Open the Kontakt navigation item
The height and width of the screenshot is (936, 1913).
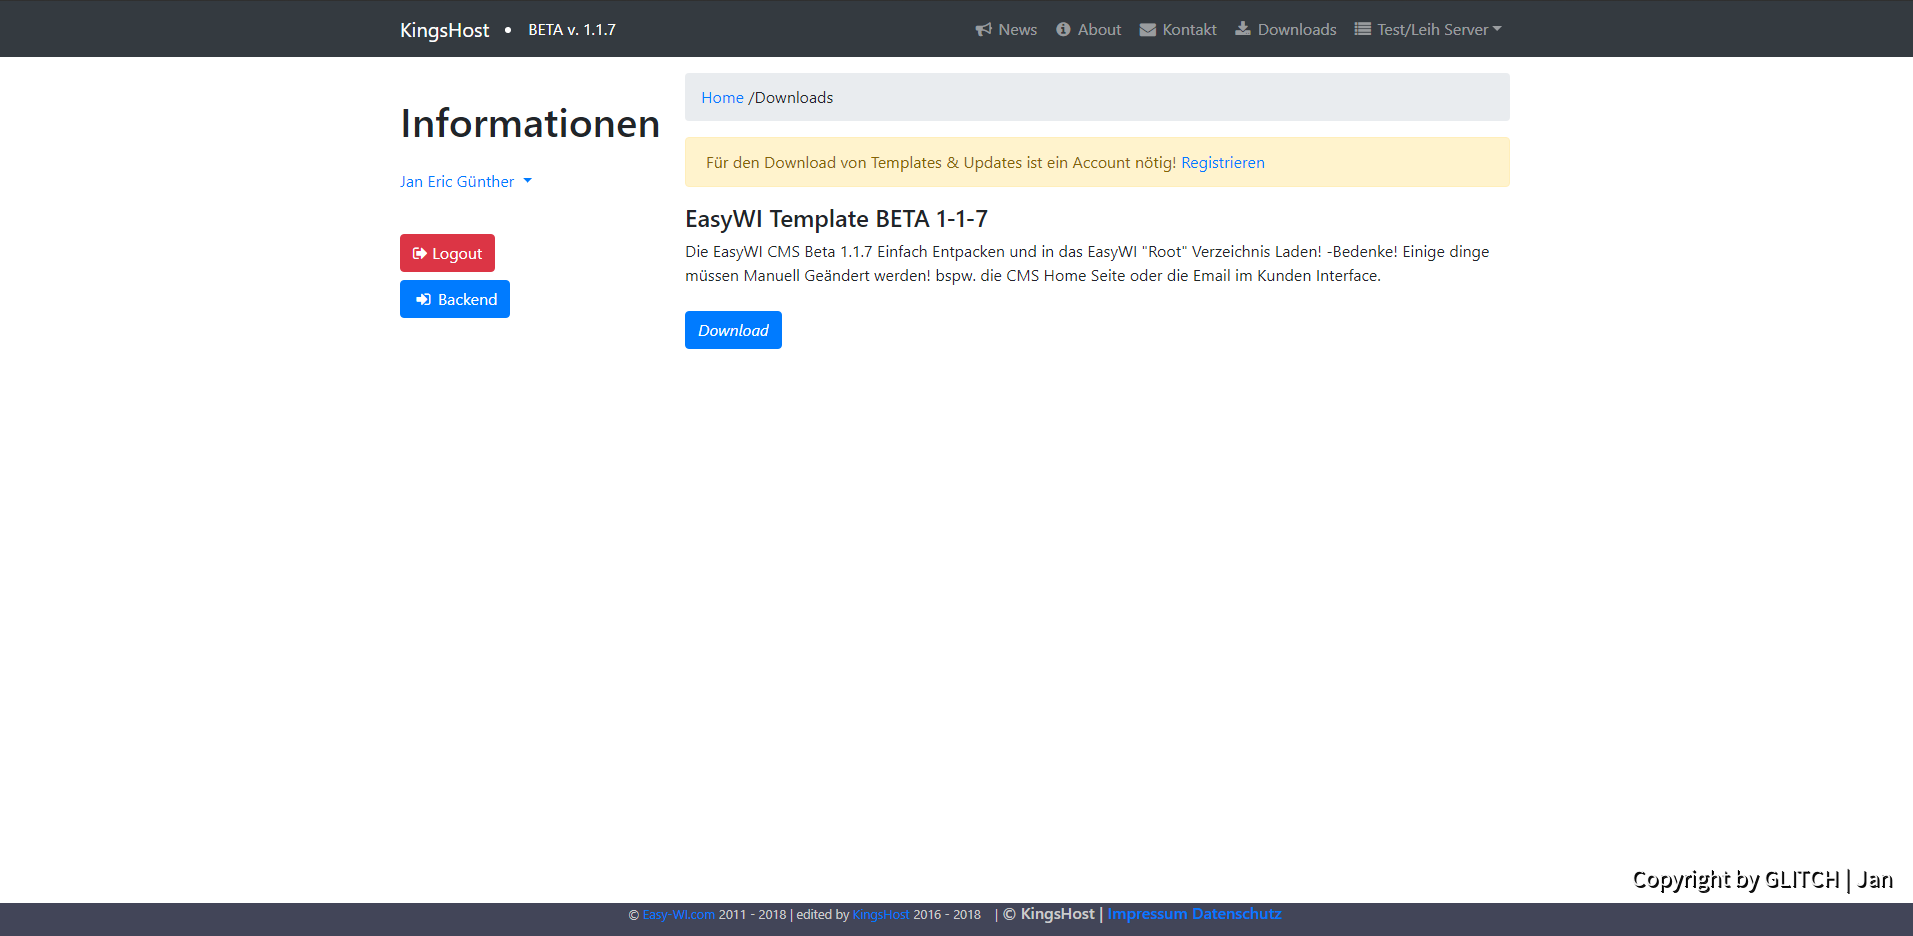click(1189, 30)
